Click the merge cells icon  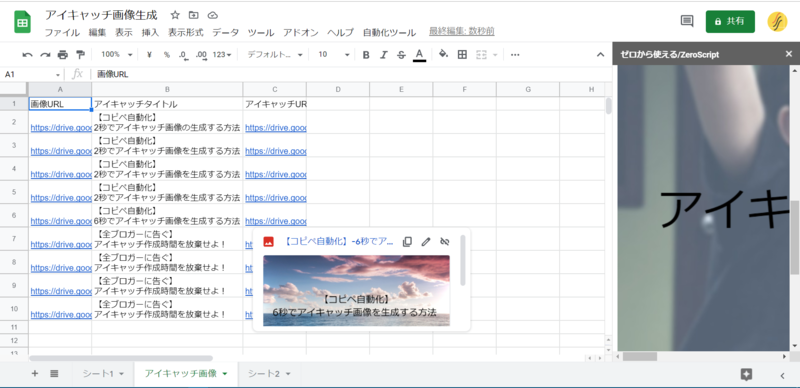pyautogui.click(x=481, y=55)
